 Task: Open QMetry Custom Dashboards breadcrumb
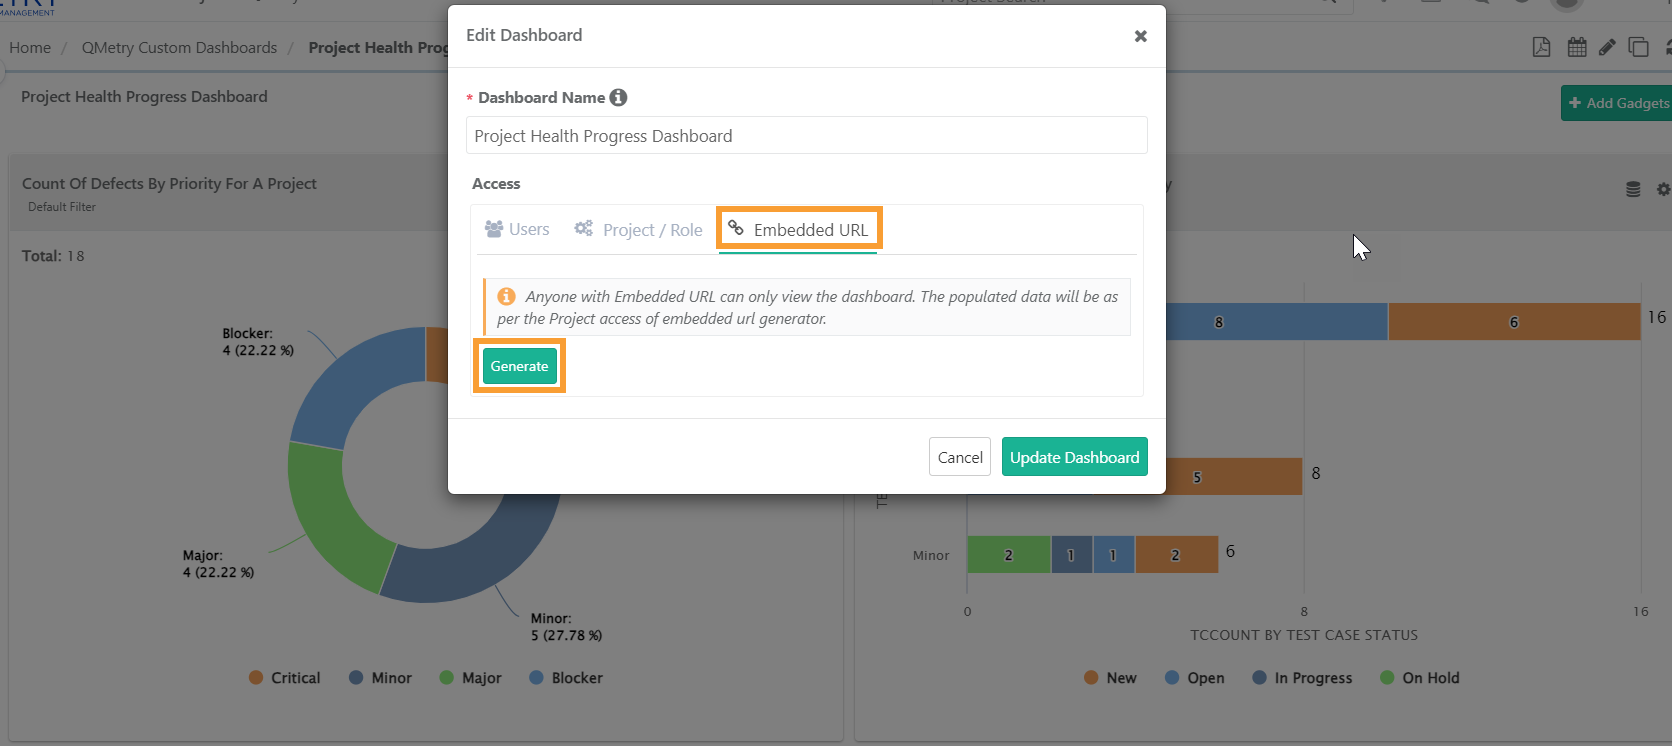point(179,48)
